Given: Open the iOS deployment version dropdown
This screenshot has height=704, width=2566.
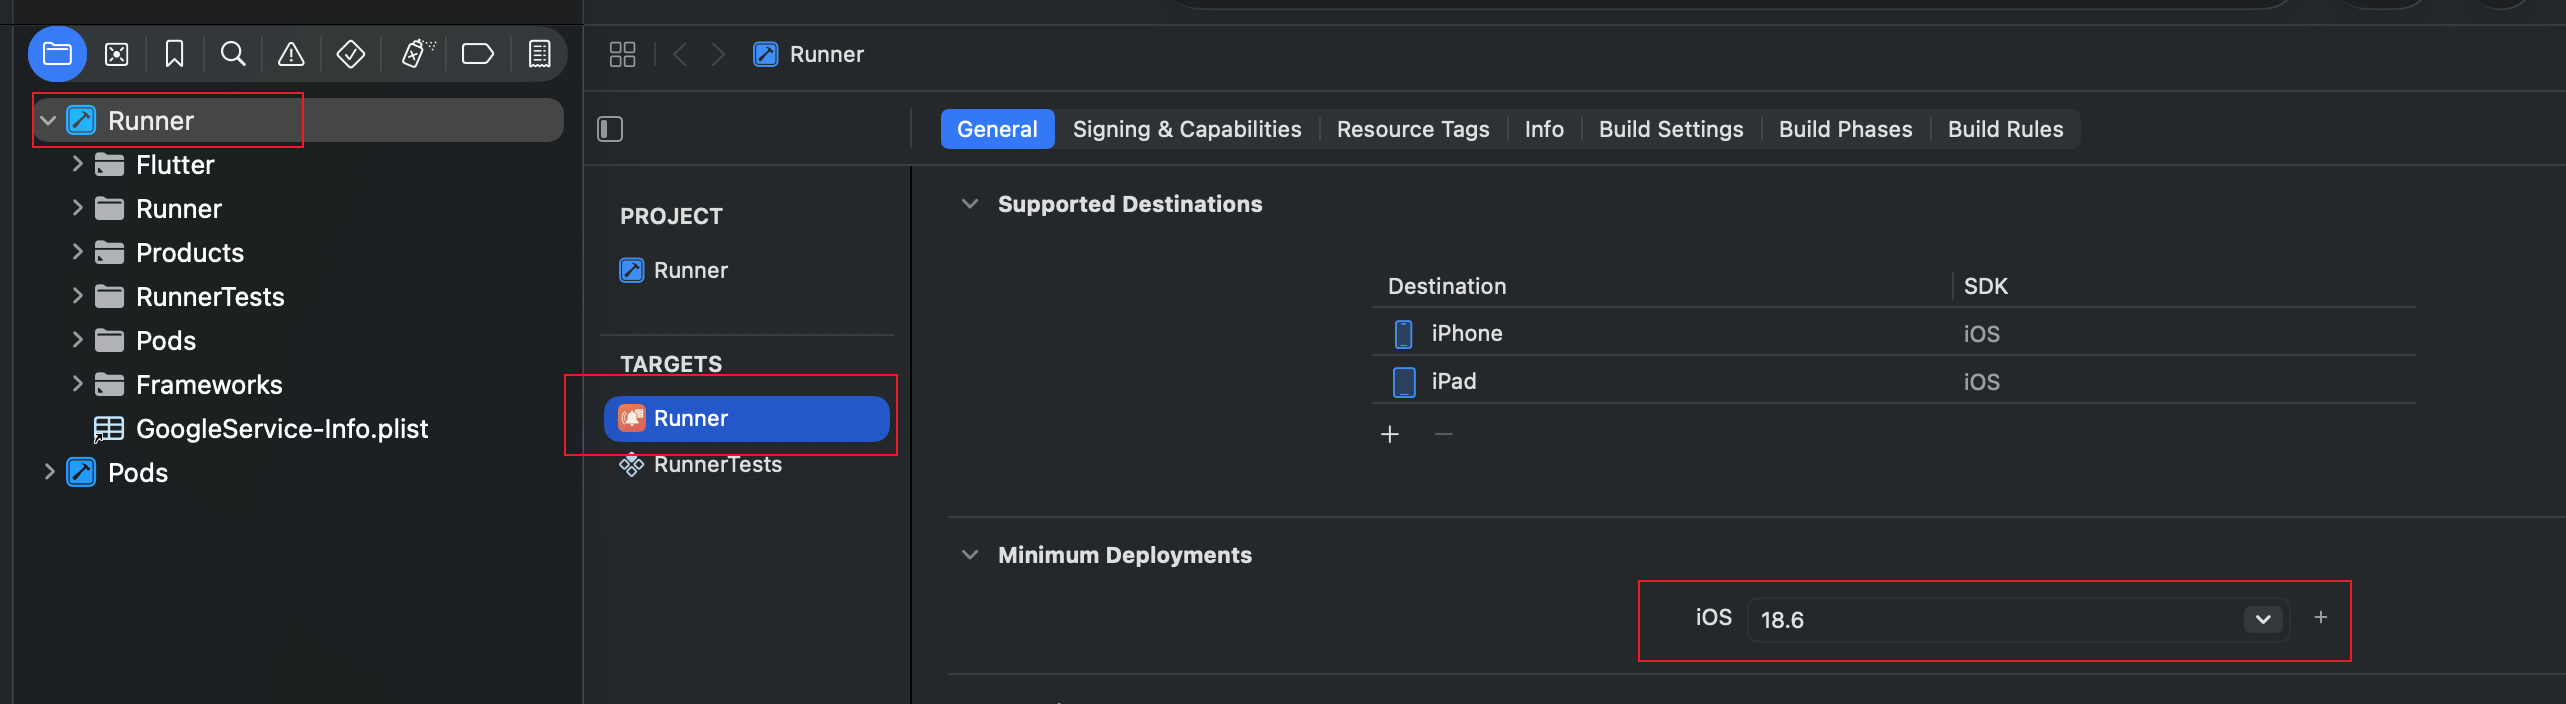Looking at the screenshot, I should click(x=2263, y=620).
